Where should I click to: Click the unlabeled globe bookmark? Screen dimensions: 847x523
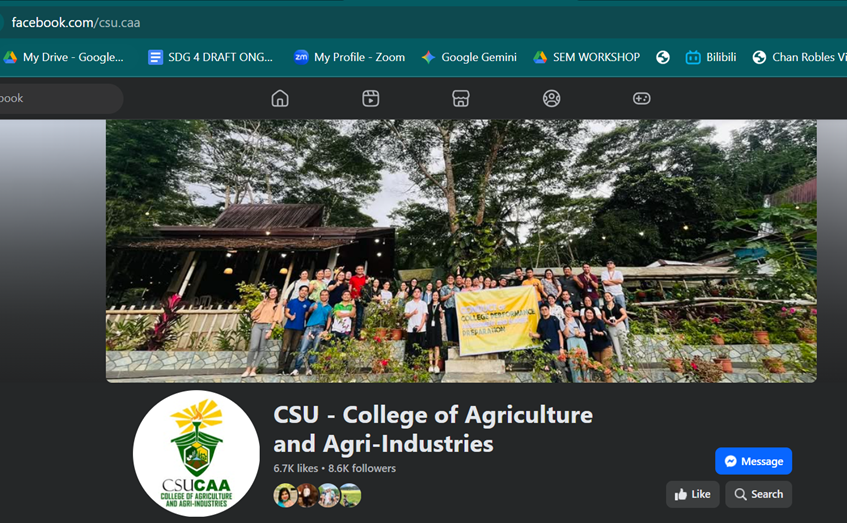pos(663,57)
